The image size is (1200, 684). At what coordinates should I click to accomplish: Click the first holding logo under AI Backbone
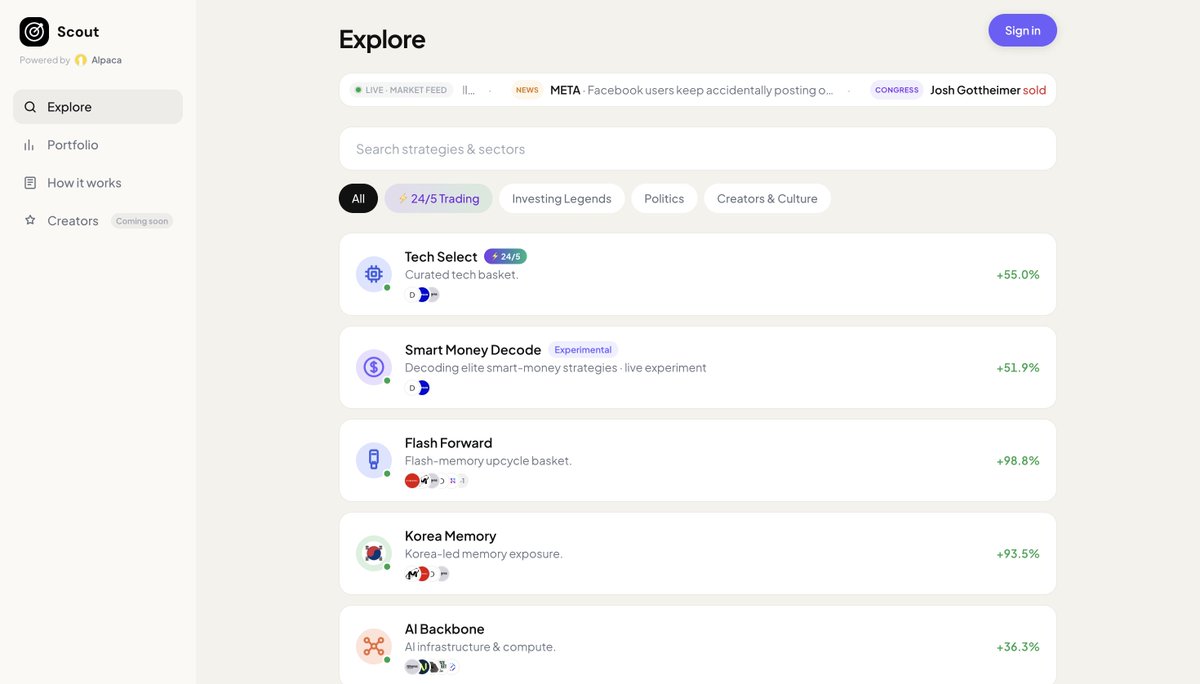coord(412,667)
